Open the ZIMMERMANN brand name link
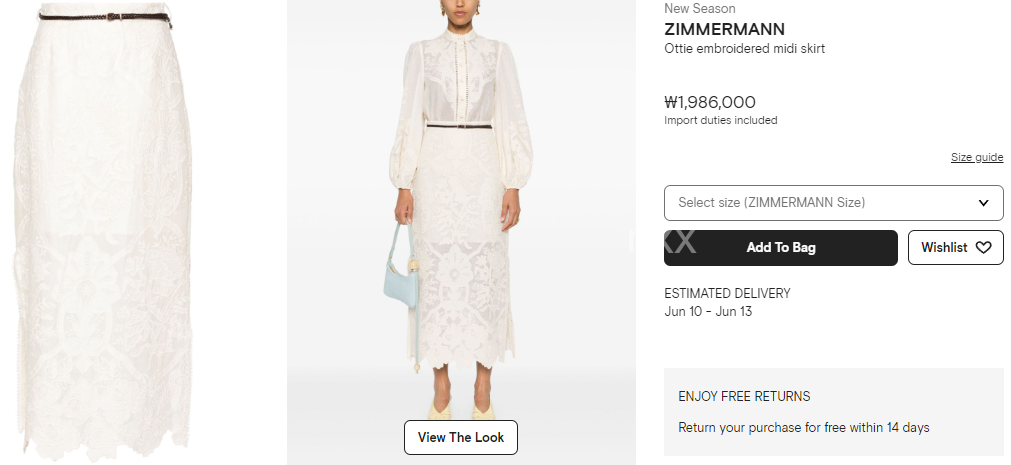The image size is (1011, 465). click(x=725, y=29)
